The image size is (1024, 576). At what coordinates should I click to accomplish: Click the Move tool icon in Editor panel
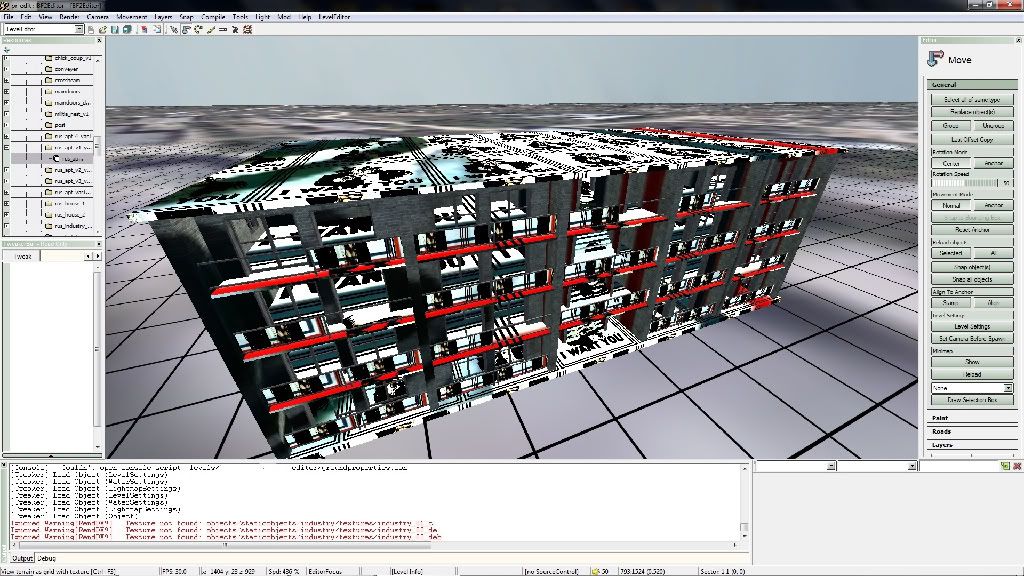pyautogui.click(x=934, y=59)
